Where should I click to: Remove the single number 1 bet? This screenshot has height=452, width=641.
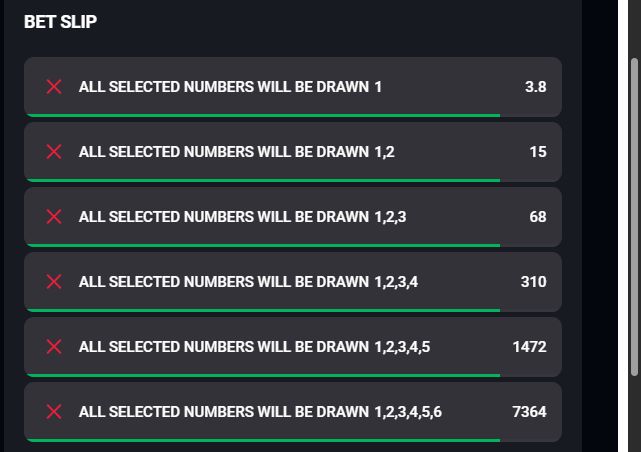tap(54, 87)
